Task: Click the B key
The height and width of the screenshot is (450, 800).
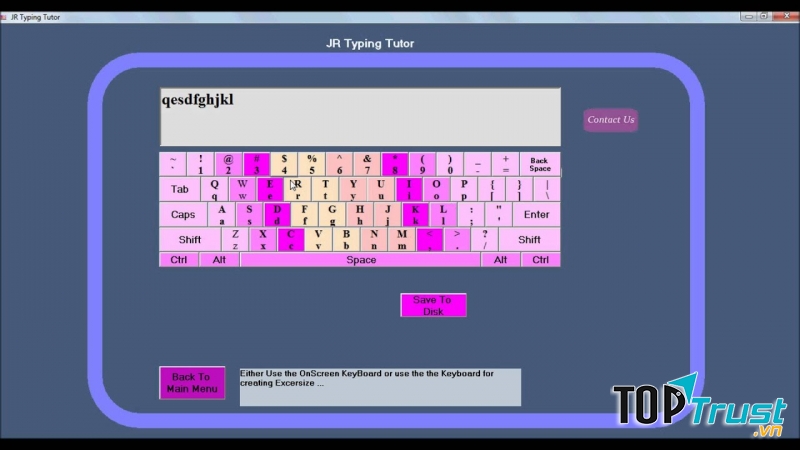Action: (x=346, y=240)
